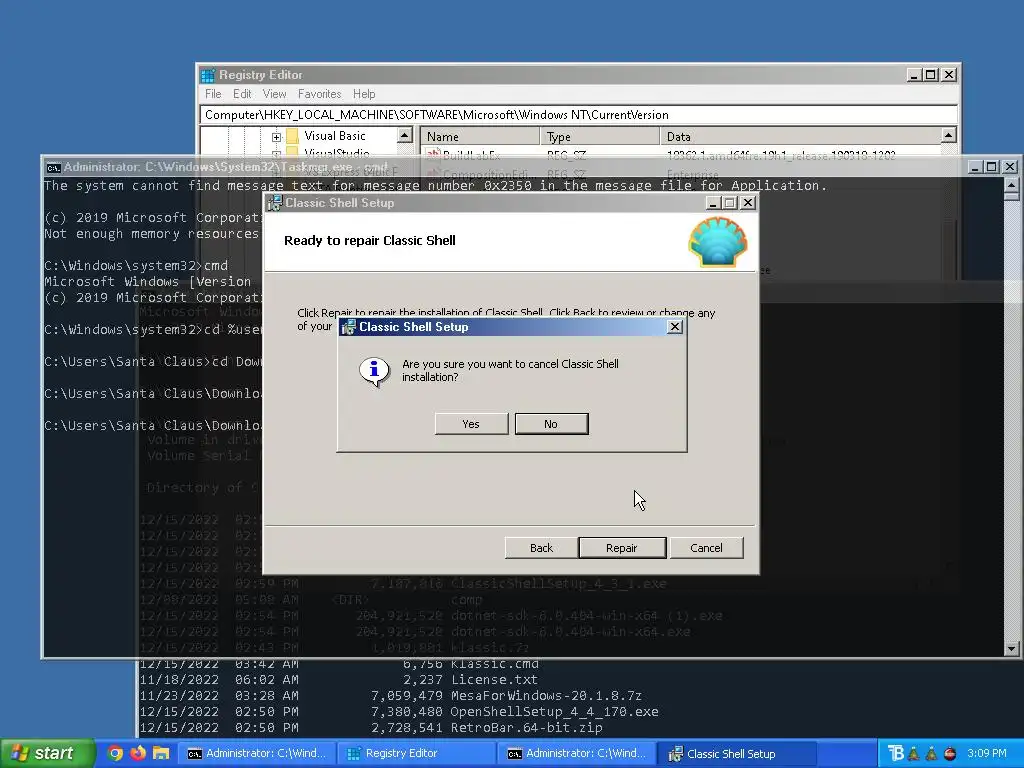Click the 3:09 PM system clock
This screenshot has width=1024, height=768.
point(987,753)
